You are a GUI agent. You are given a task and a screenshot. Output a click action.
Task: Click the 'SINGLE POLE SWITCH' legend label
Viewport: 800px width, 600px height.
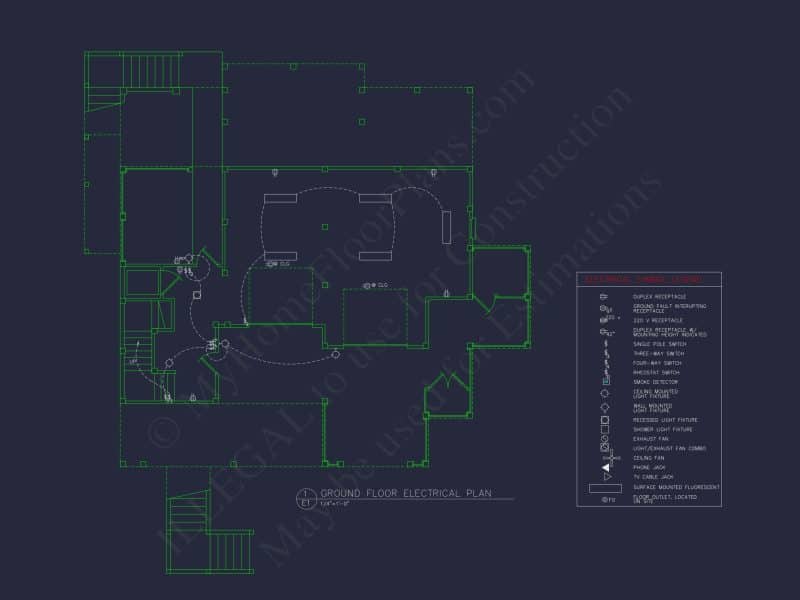(660, 344)
